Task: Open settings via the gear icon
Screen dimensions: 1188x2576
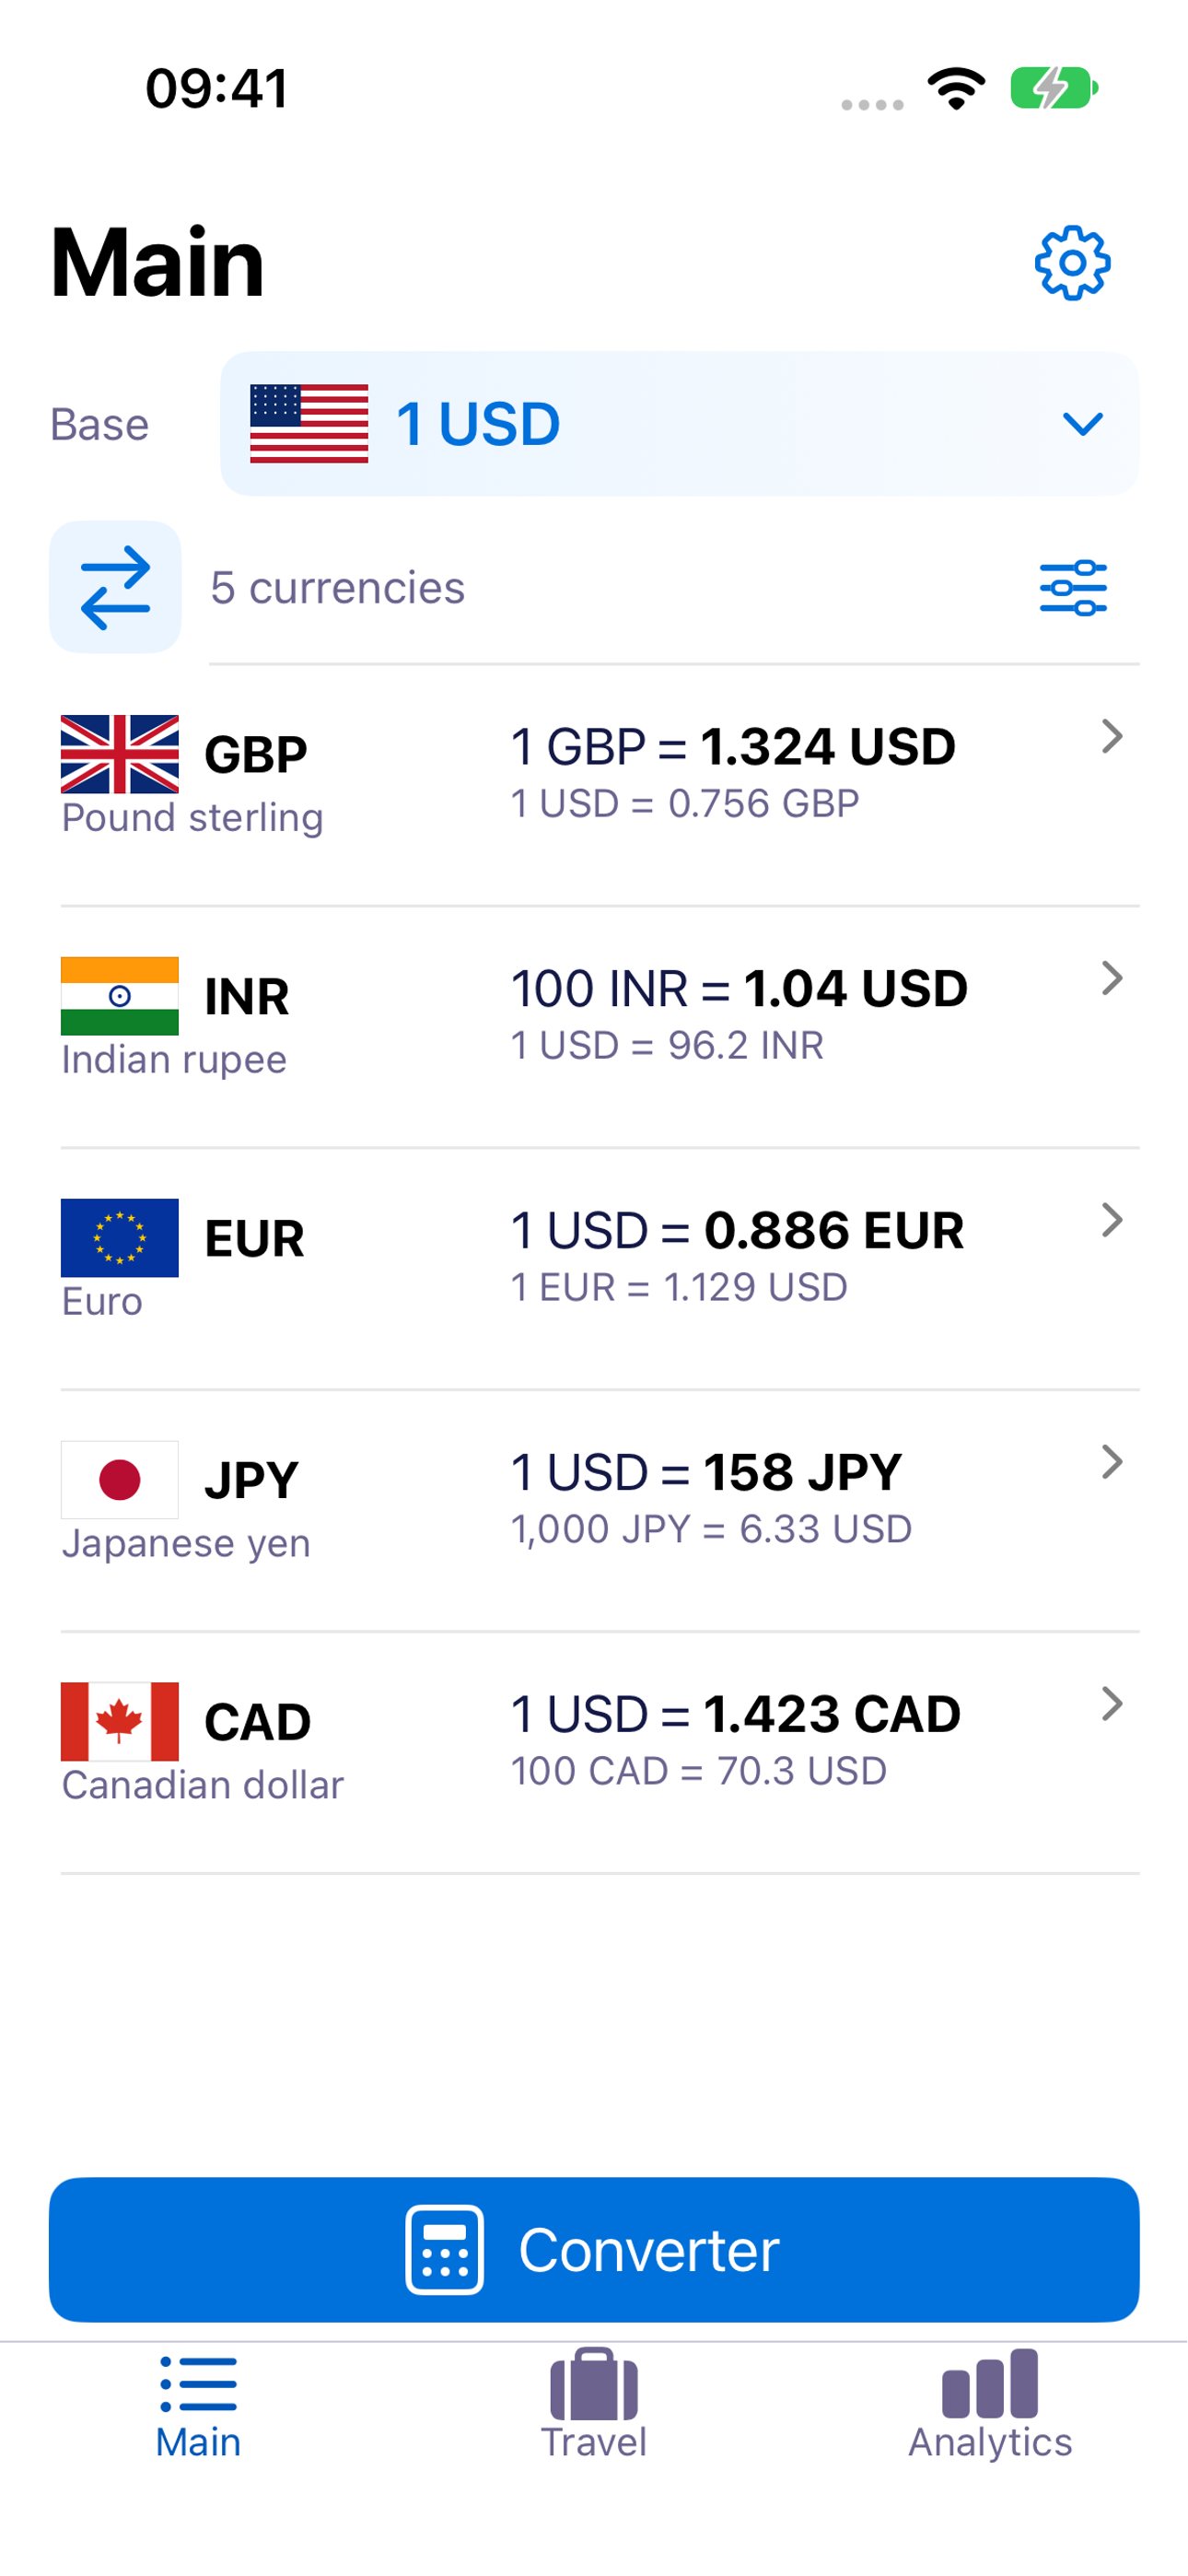Action: point(1072,263)
